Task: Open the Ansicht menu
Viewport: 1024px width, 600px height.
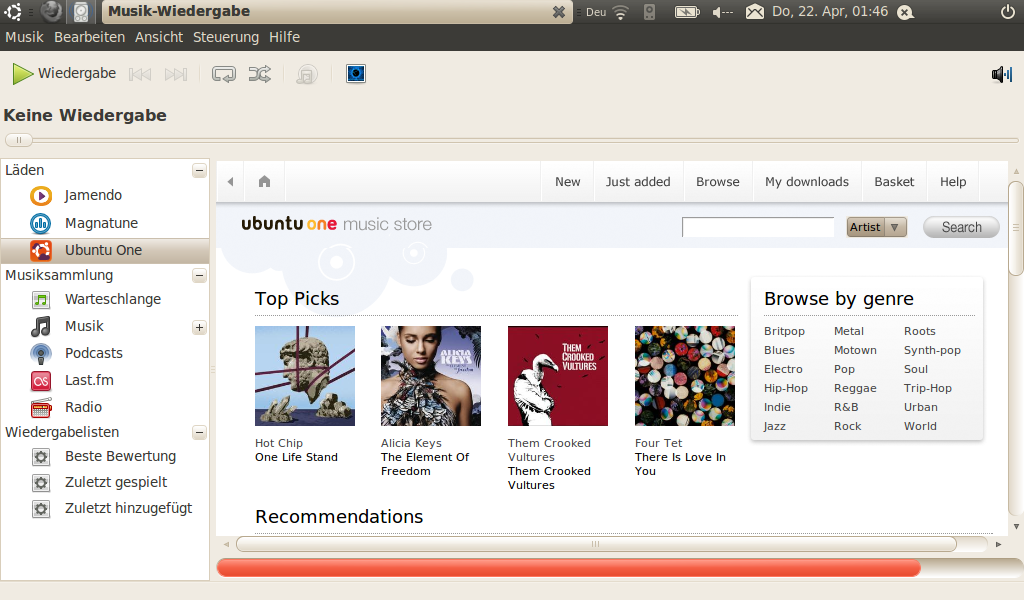Action: (159, 37)
